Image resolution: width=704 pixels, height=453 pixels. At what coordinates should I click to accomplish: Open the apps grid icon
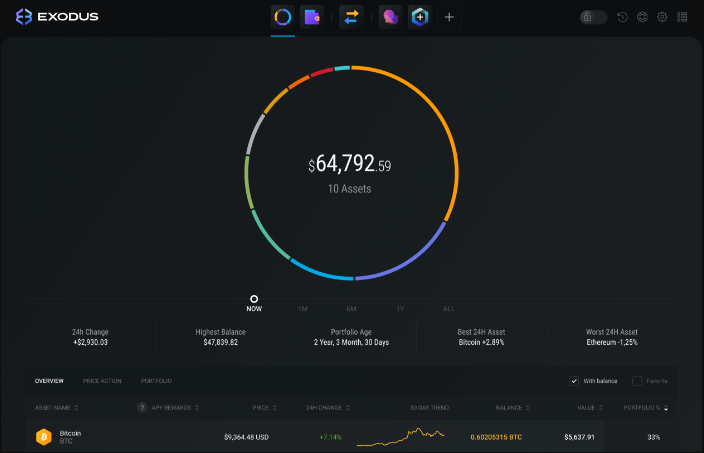click(682, 17)
